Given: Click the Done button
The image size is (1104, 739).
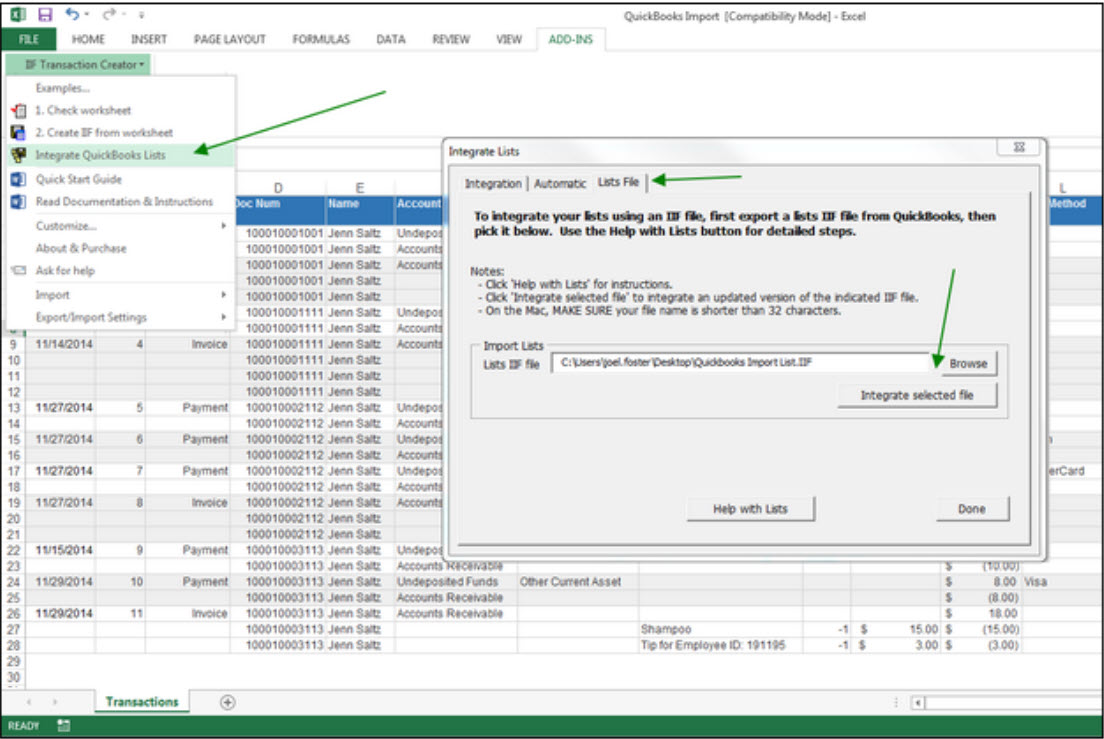Looking at the screenshot, I should [x=972, y=509].
